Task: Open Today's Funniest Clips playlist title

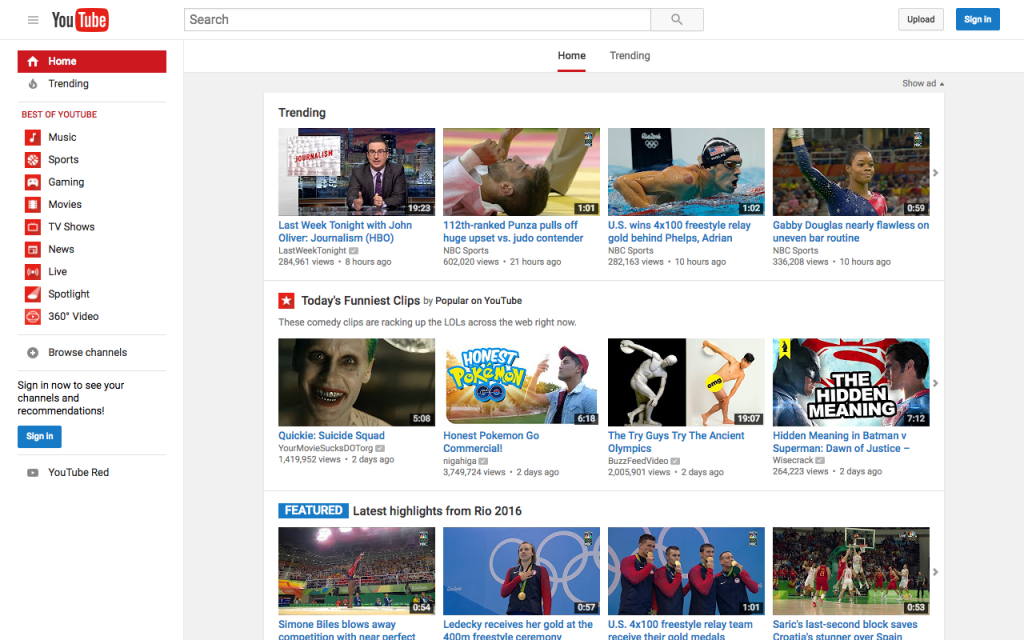Action: (360, 300)
